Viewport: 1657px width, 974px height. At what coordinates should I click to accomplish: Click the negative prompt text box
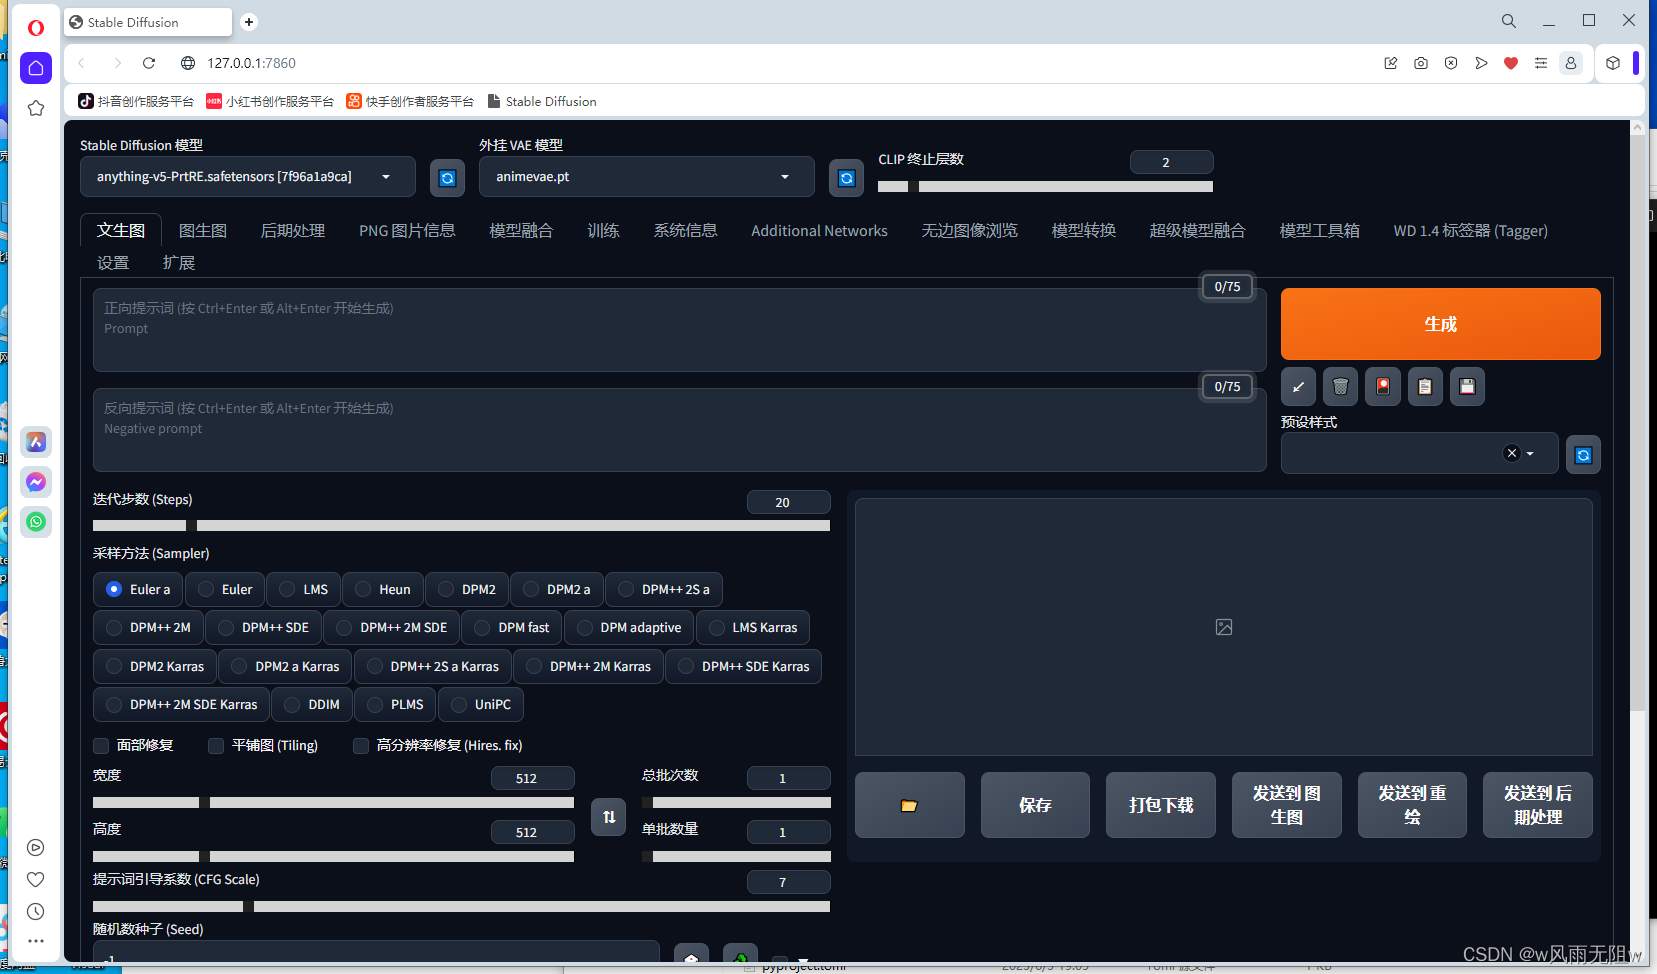679,430
